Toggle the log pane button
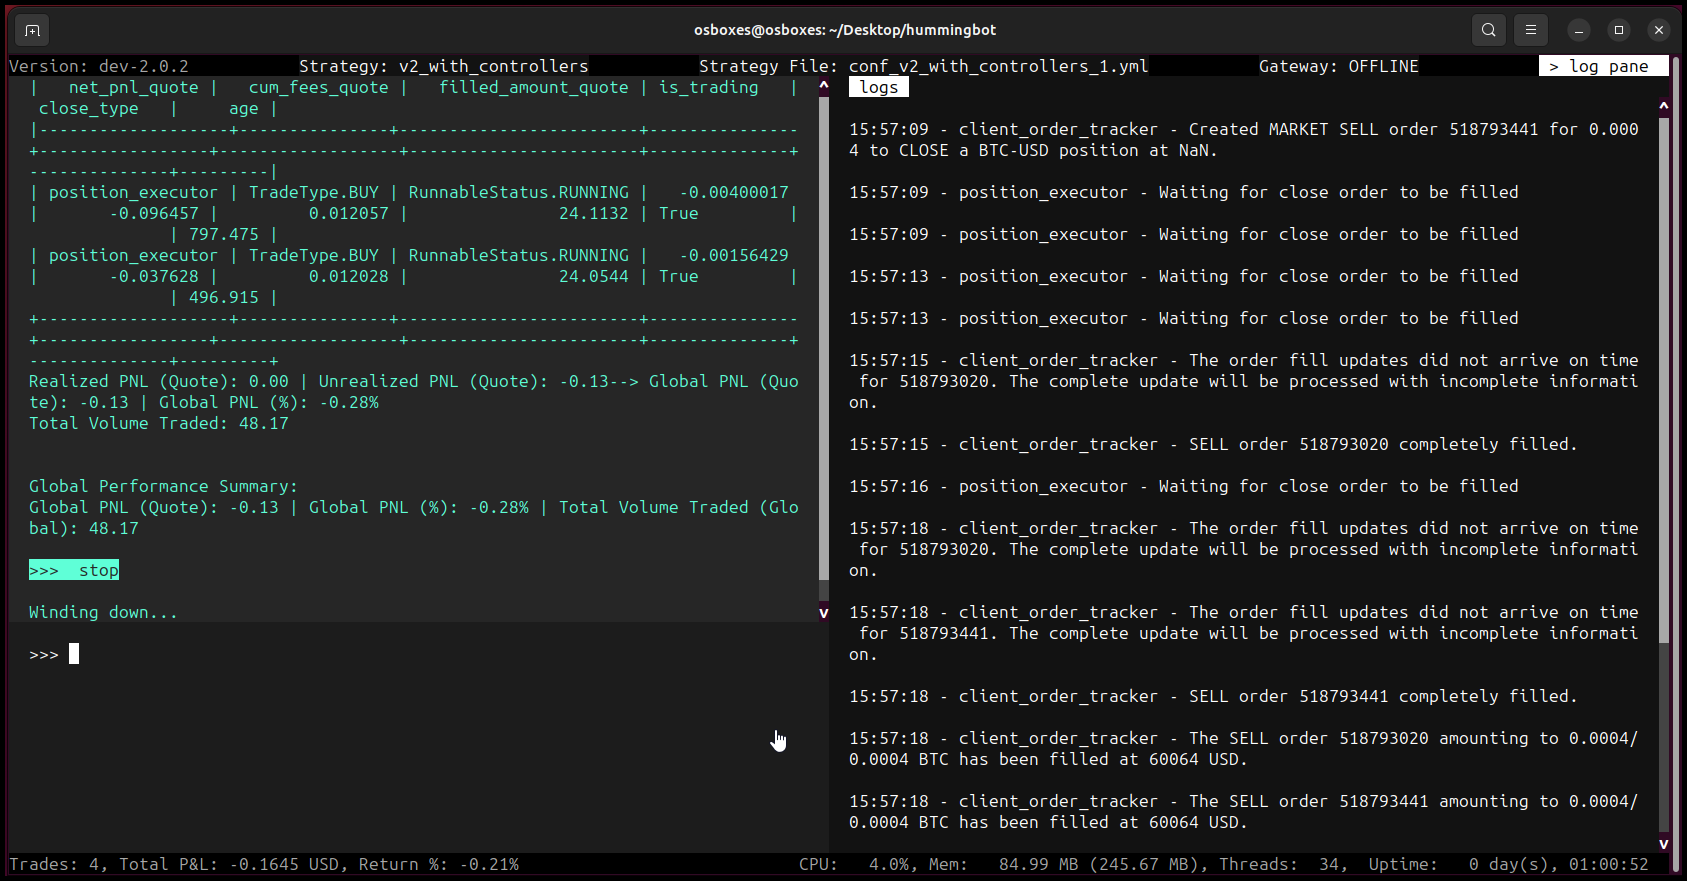1687x881 pixels. [x=1602, y=66]
